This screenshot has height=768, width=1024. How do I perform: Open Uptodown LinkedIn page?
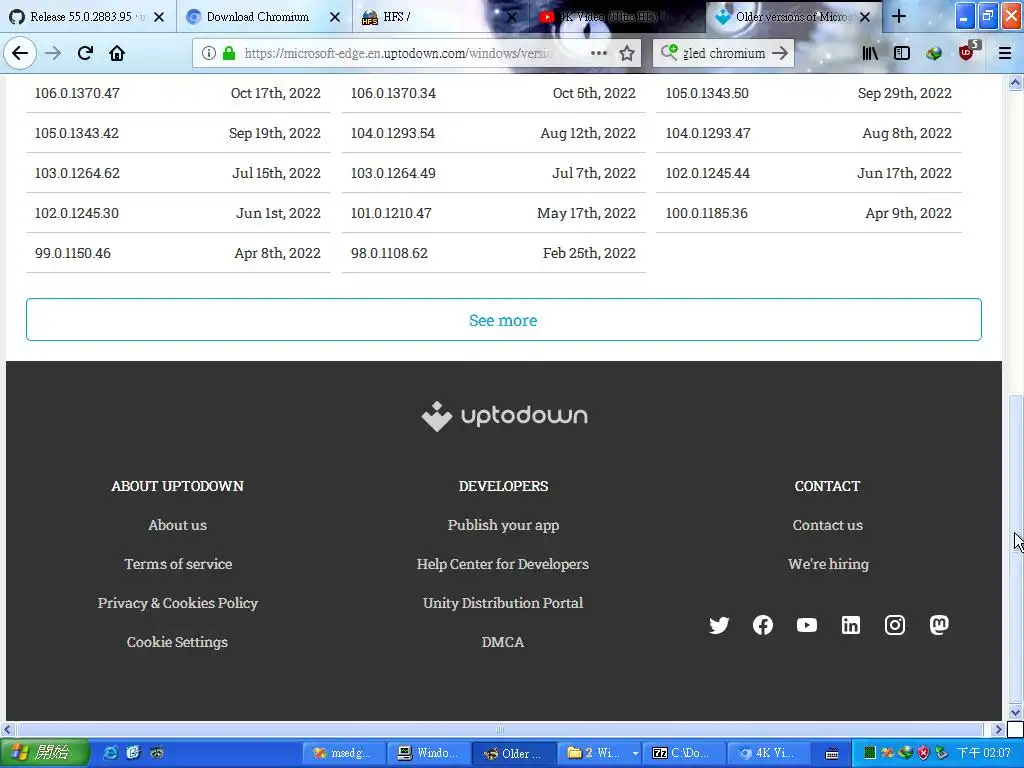pyautogui.click(x=850, y=625)
